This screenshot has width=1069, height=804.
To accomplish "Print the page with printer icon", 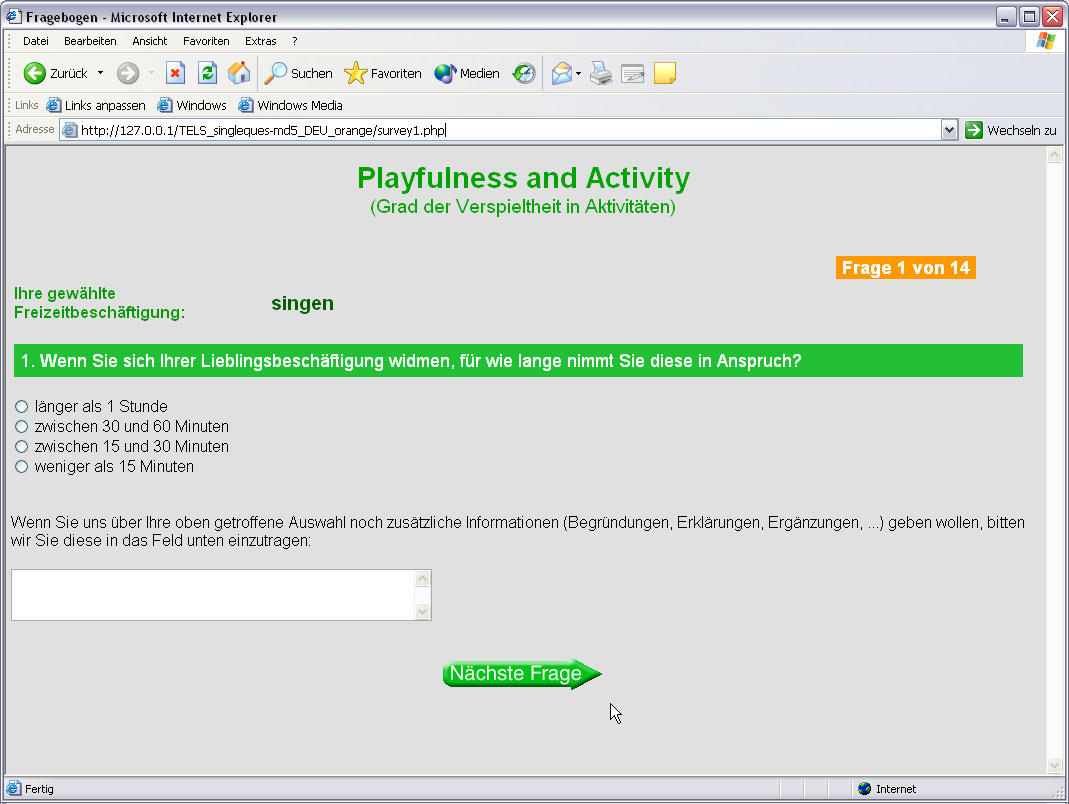I will click(600, 73).
